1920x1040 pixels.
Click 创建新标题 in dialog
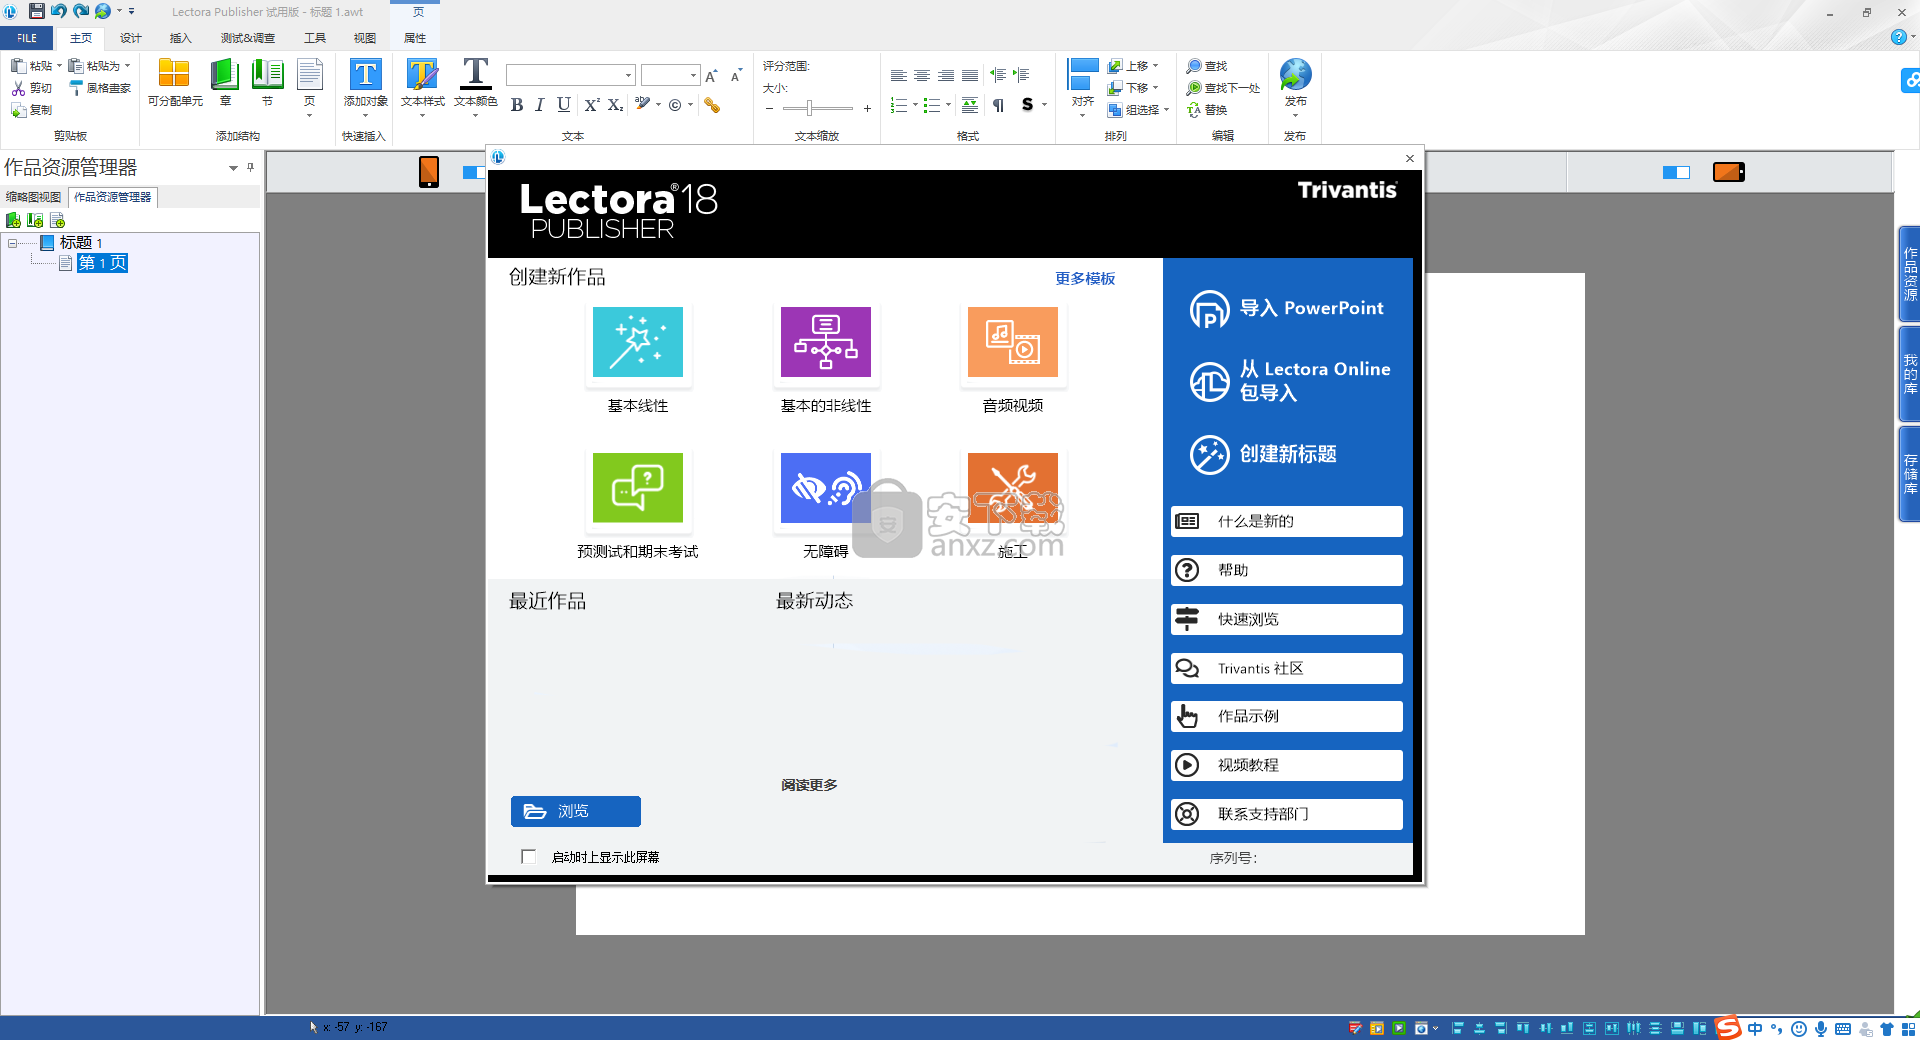[x=1264, y=455]
